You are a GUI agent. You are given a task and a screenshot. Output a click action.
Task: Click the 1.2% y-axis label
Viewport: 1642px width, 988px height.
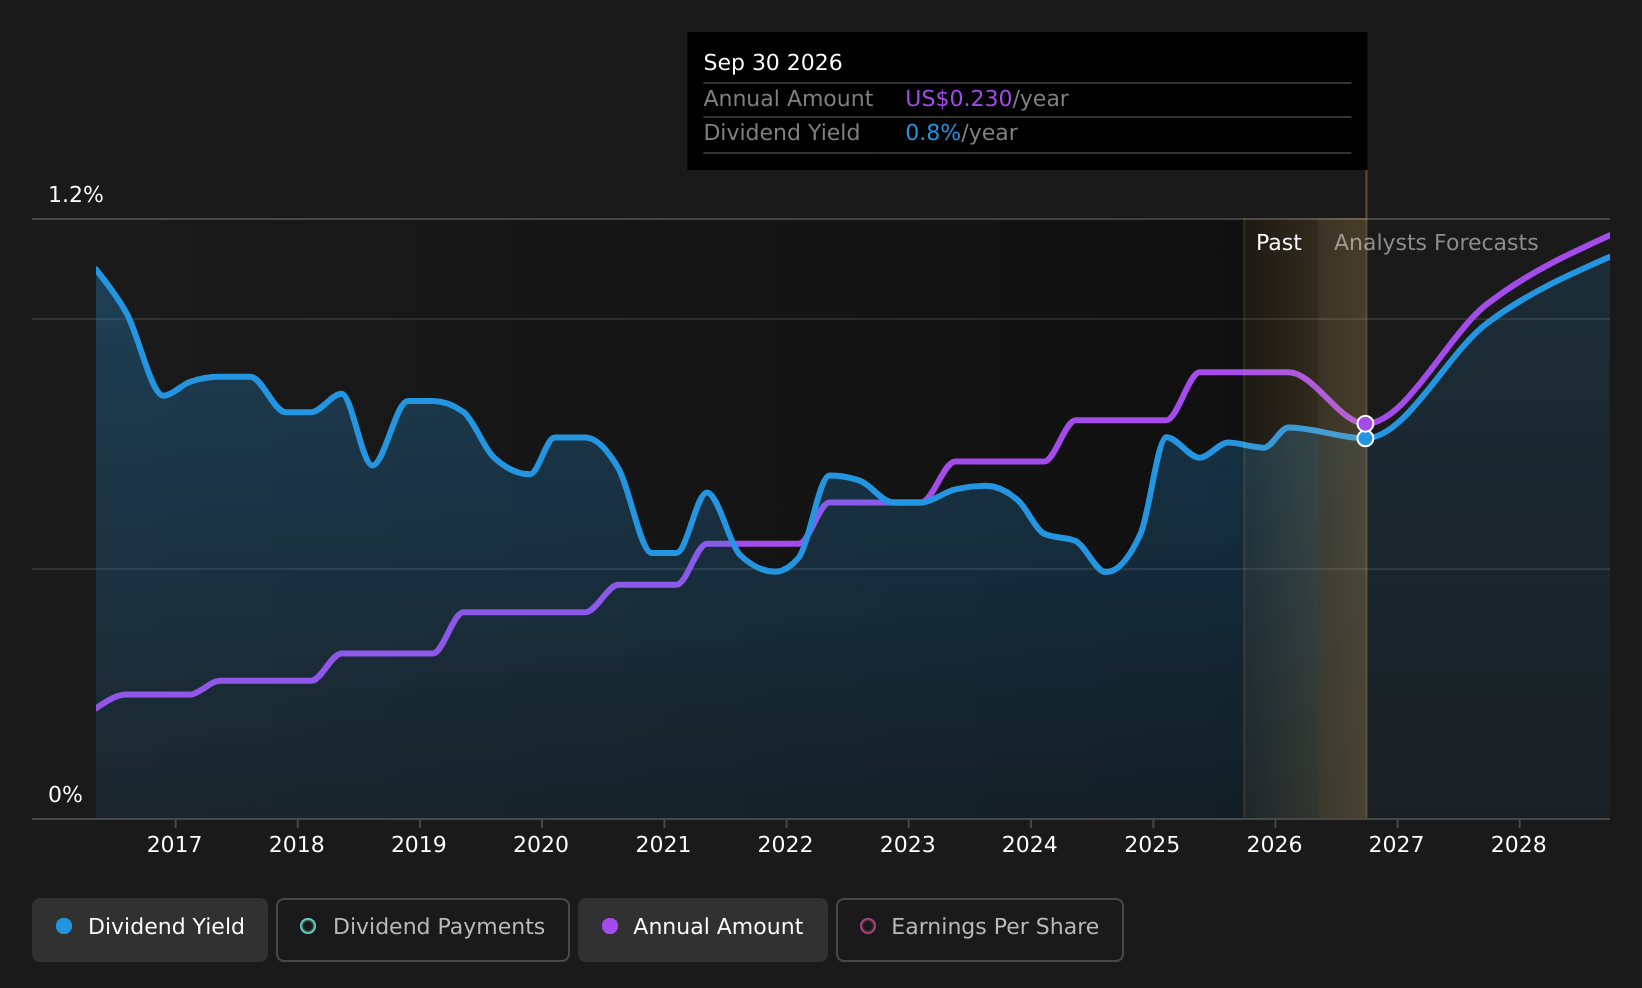pos(76,195)
